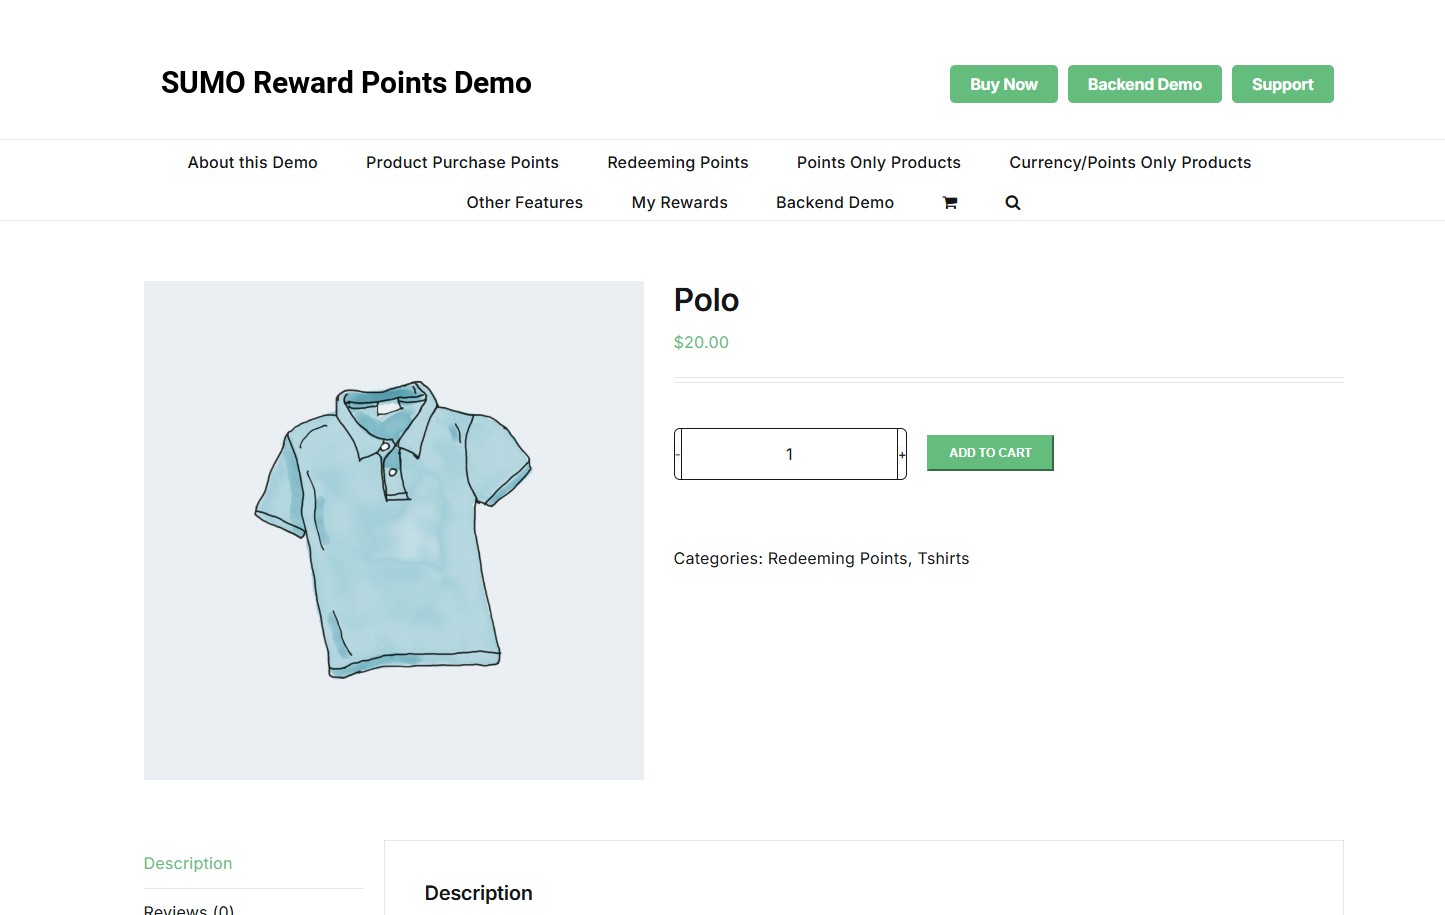Switch to the Reviews tab

(188, 908)
